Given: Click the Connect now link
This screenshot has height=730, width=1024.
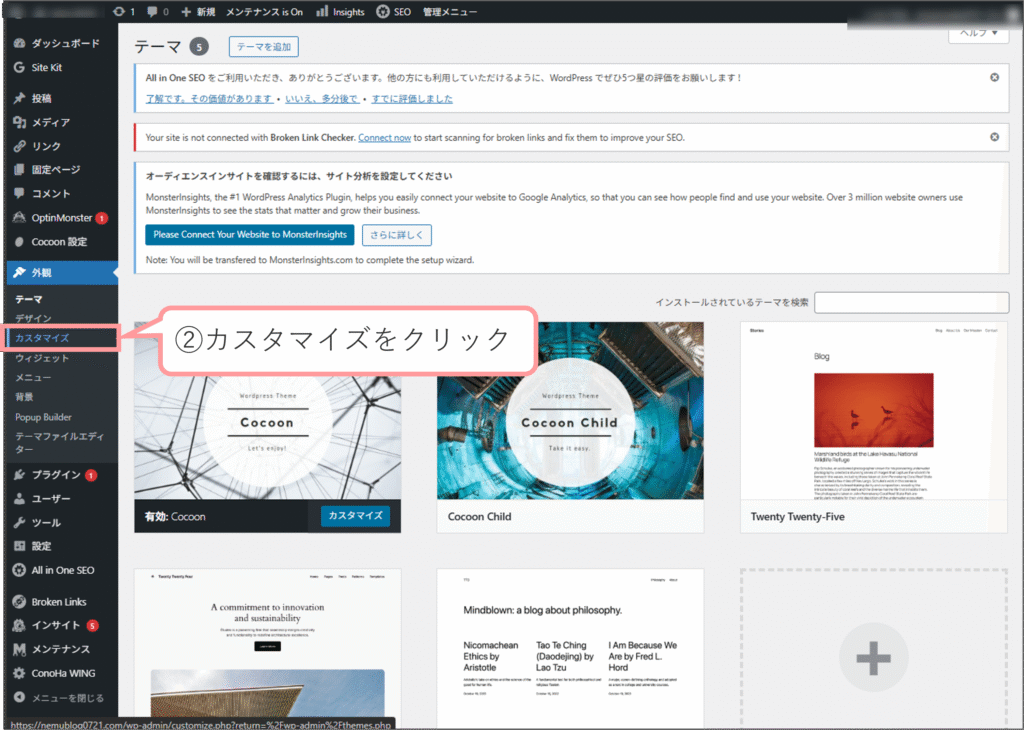Looking at the screenshot, I should pyautogui.click(x=384, y=137).
